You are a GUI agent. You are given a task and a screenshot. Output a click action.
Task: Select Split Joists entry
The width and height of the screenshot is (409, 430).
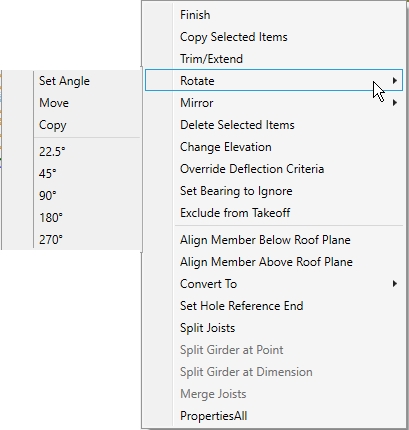(x=207, y=328)
